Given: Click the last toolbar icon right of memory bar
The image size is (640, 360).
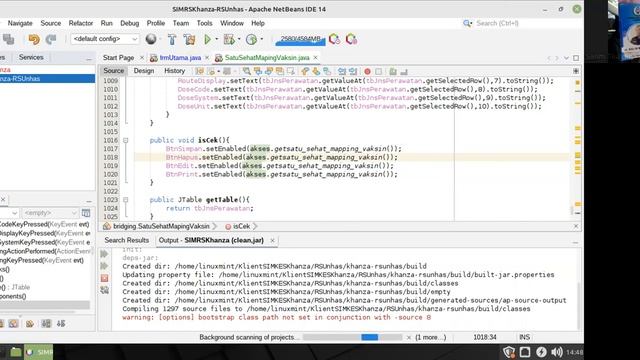Looking at the screenshot, I should [351, 39].
